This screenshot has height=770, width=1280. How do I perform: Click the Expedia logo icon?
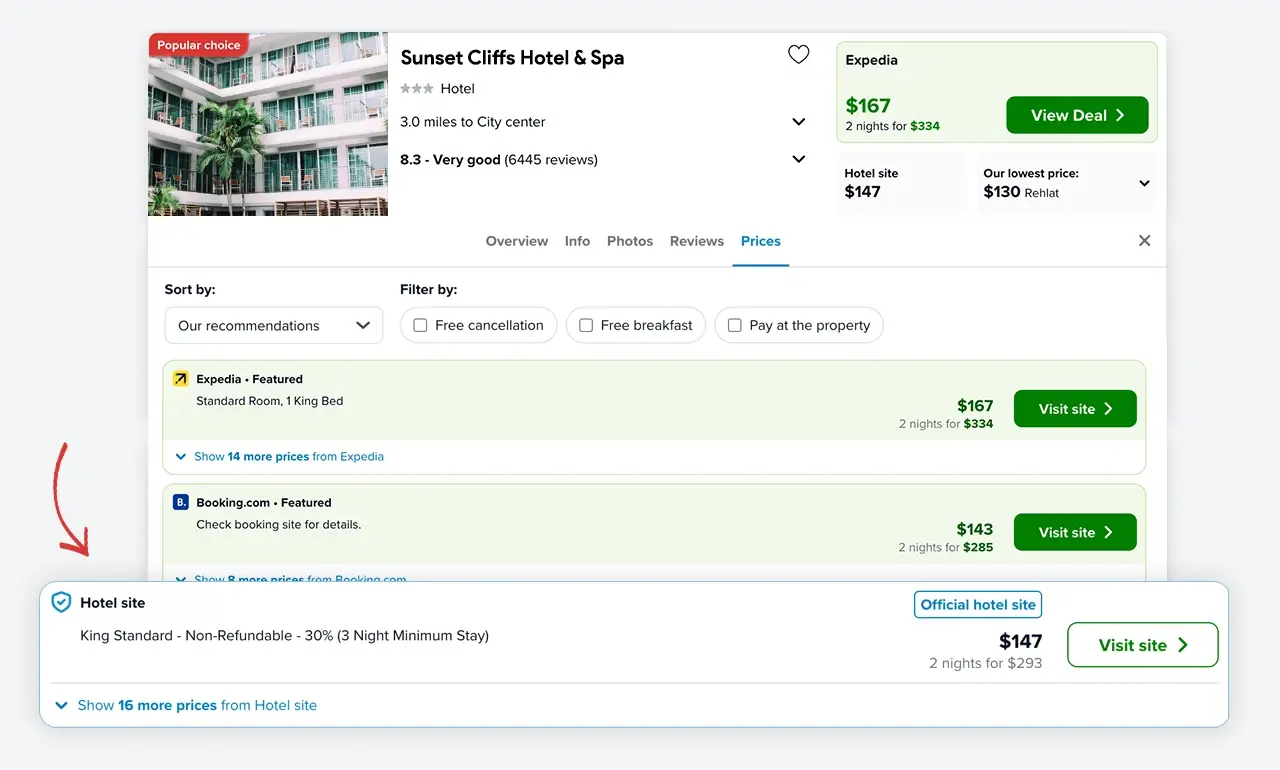pyautogui.click(x=180, y=379)
